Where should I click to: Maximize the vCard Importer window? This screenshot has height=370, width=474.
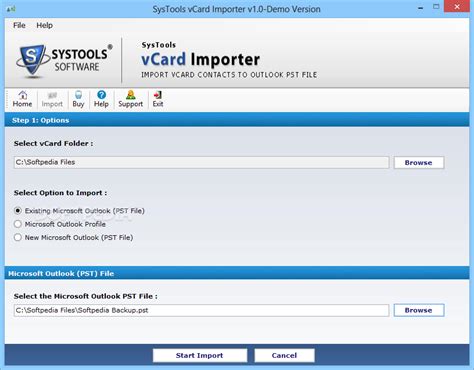tap(436, 7)
